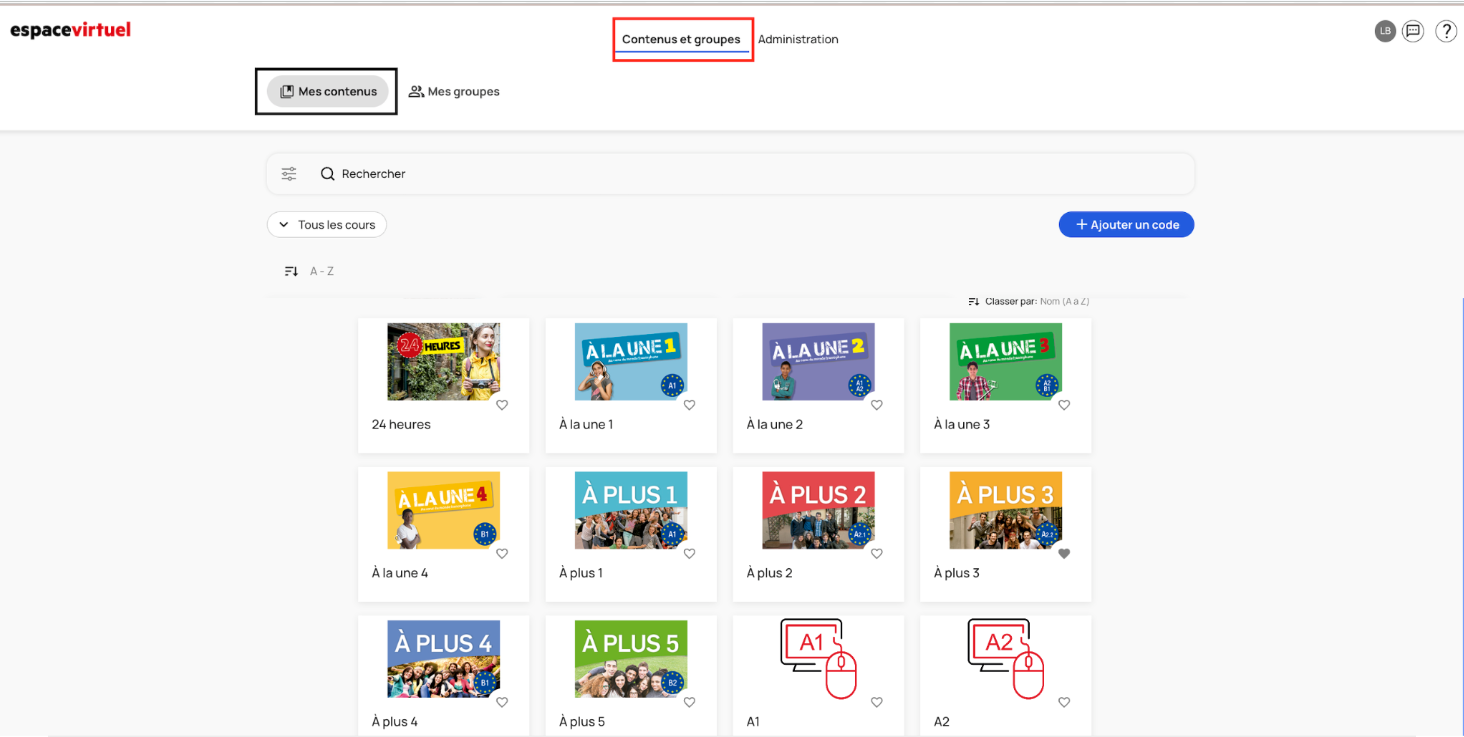Click the "À la une 1" title text
Image resolution: width=1464 pixels, height=737 pixels.
tap(586, 425)
